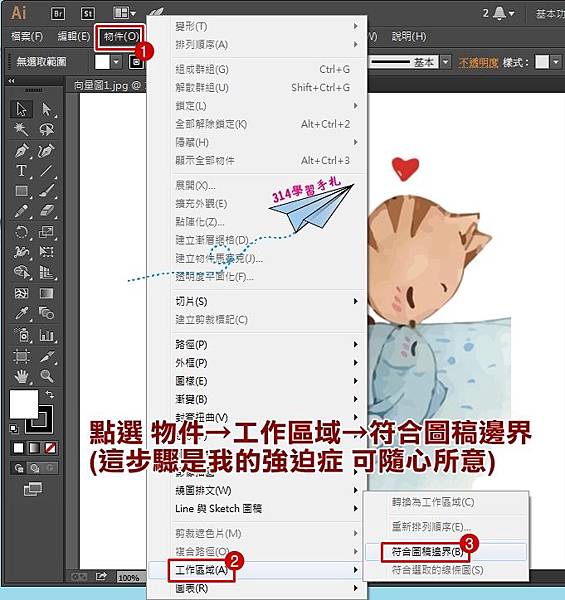Choose the Free Transform tool
Viewport: 565px width, 600px height.
(46, 252)
